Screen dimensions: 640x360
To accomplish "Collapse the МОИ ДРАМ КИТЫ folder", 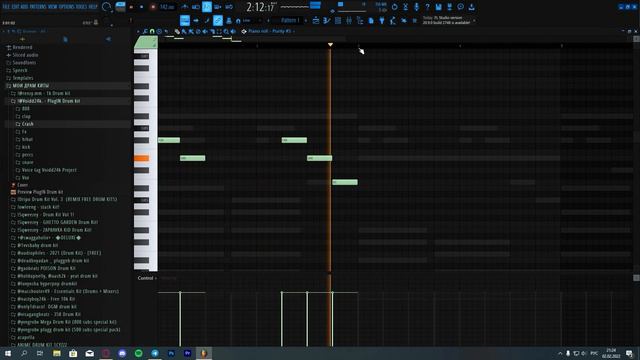I will coord(27,86).
